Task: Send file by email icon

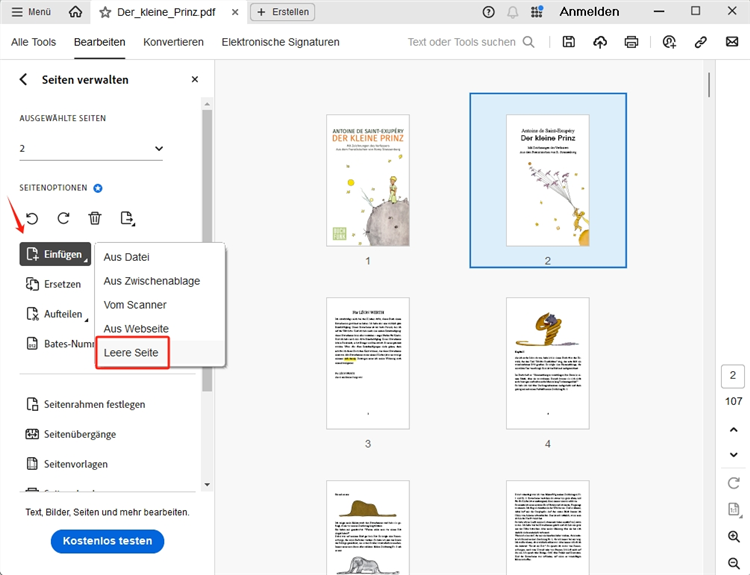Action: click(x=732, y=42)
